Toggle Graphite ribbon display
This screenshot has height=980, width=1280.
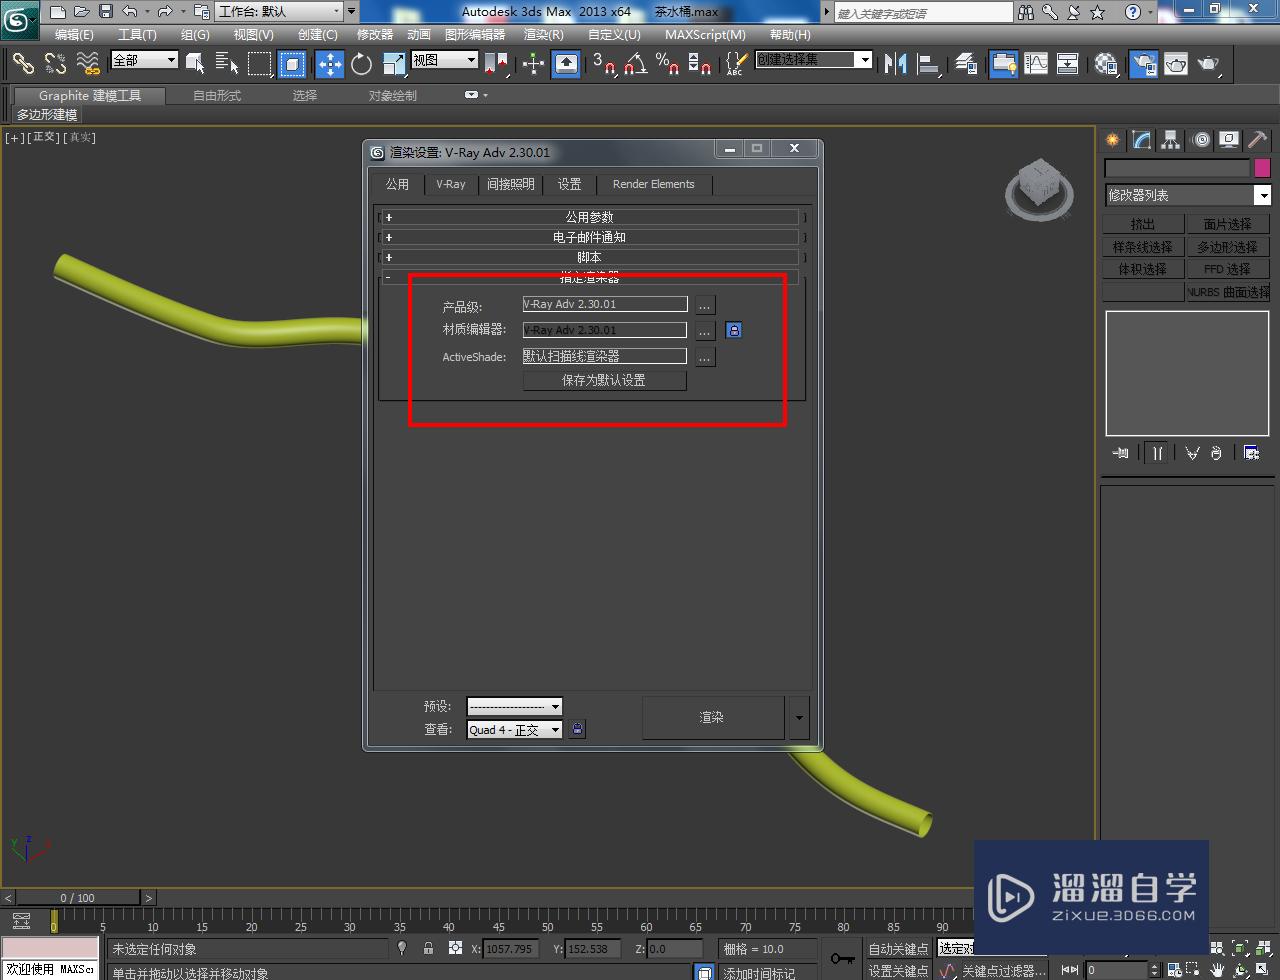tap(1004, 64)
